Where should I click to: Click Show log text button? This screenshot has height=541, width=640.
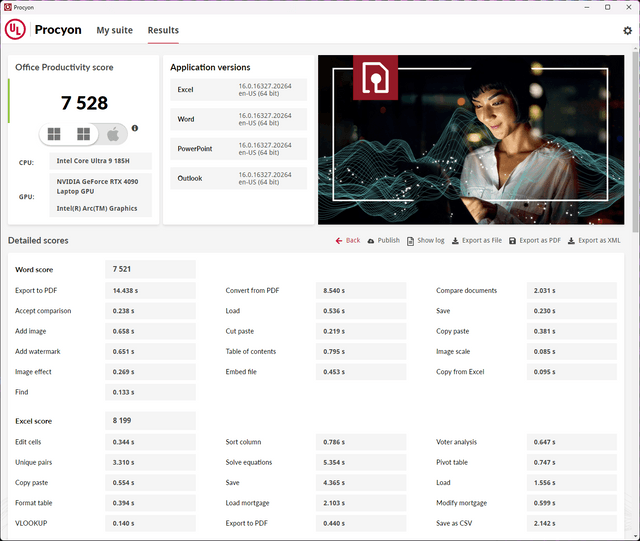tap(431, 240)
